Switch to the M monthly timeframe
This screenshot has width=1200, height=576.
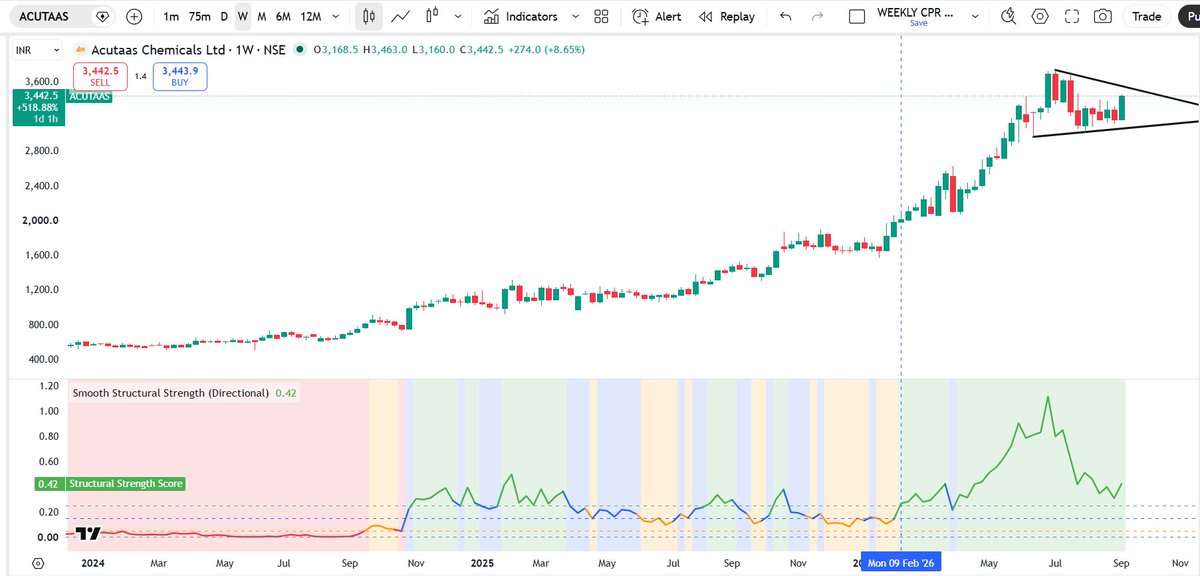[x=261, y=16]
